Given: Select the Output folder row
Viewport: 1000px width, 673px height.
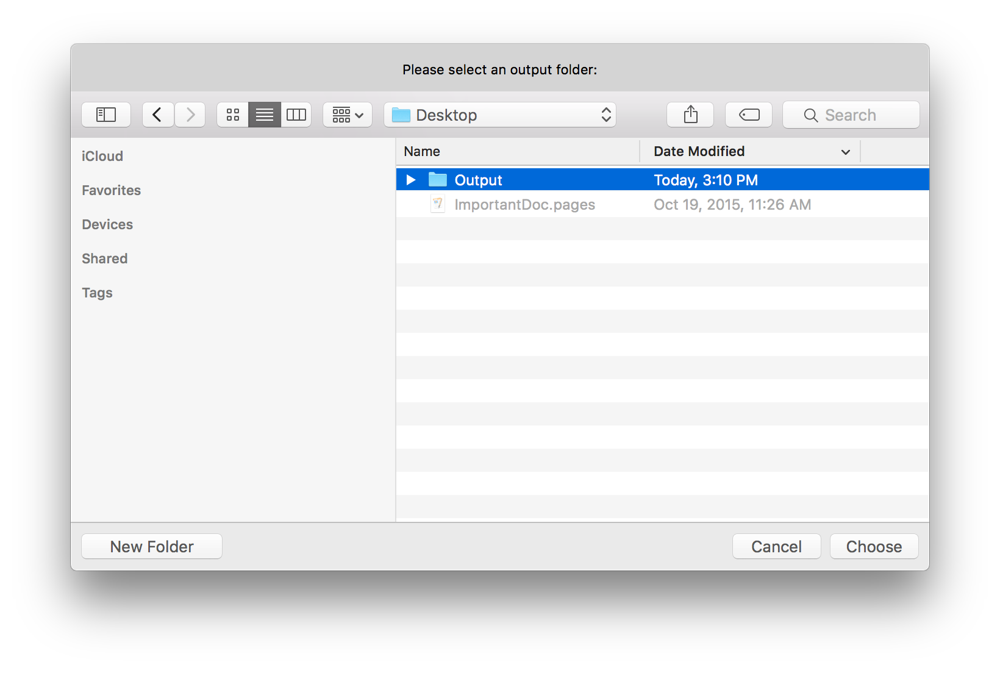Looking at the screenshot, I should 662,180.
